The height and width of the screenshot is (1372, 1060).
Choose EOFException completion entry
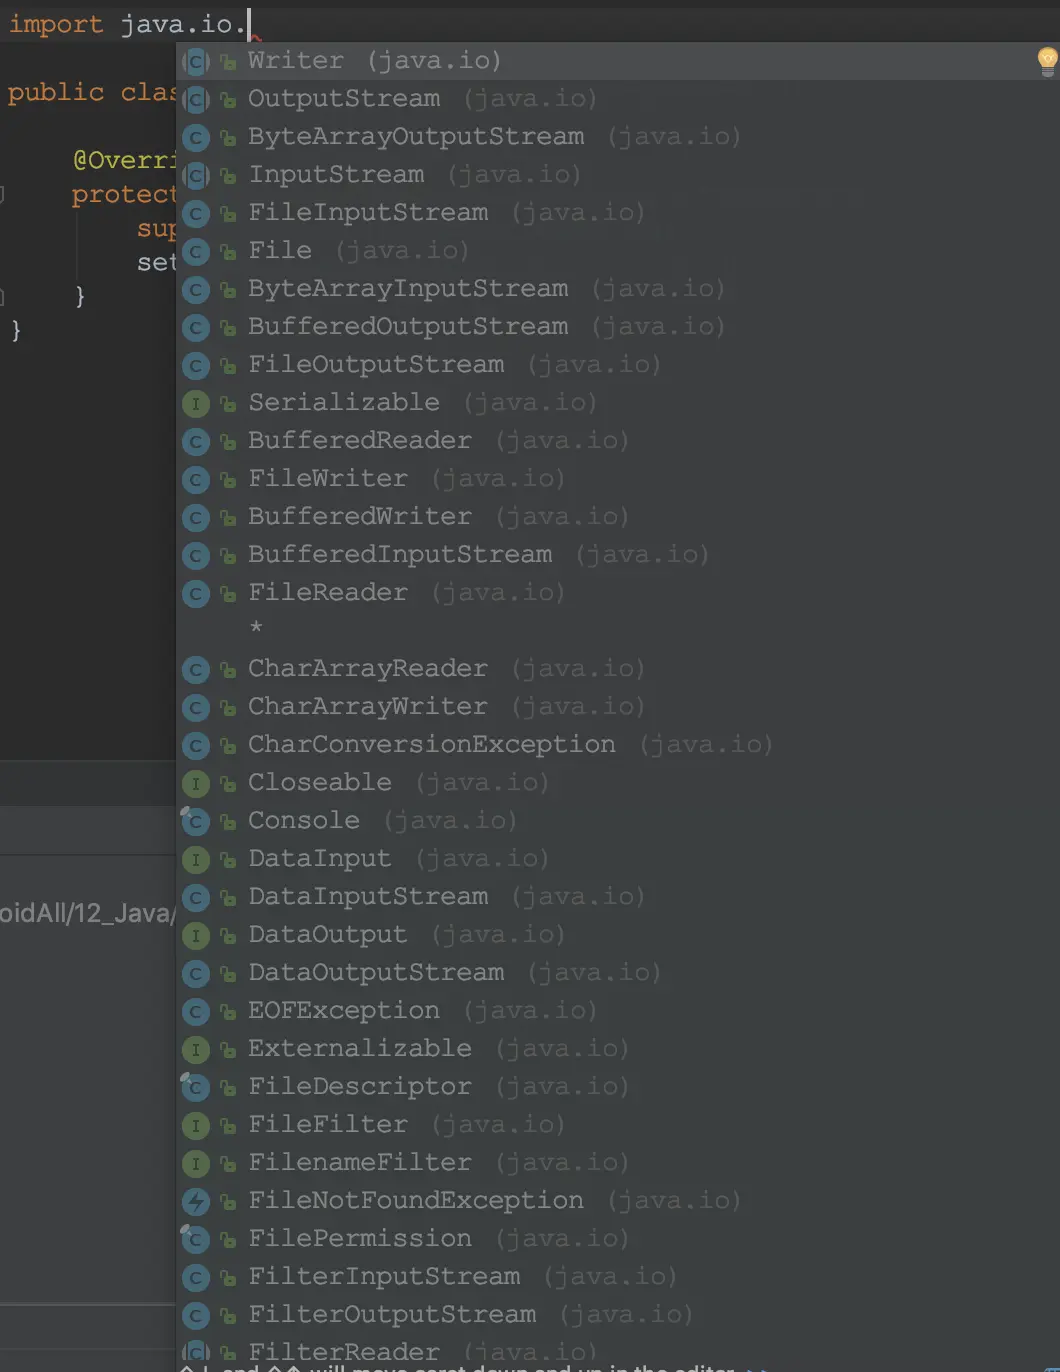(618, 1011)
